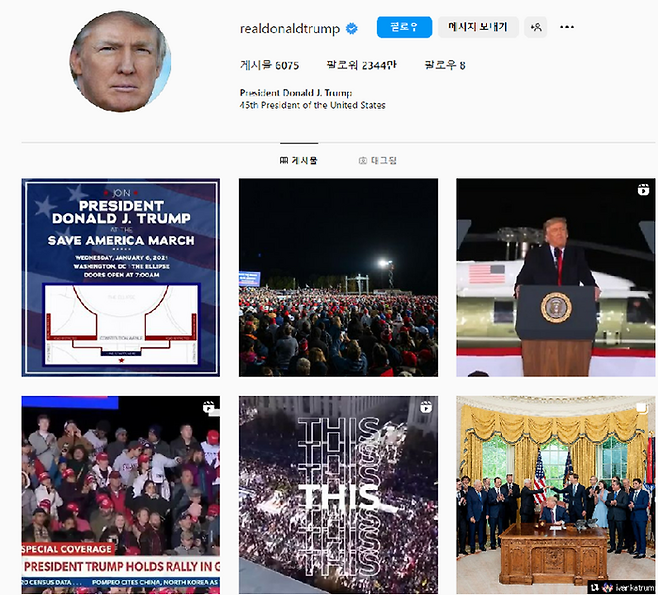The image size is (658, 595).
Task: Click the posts count 6075
Action: click(x=269, y=65)
